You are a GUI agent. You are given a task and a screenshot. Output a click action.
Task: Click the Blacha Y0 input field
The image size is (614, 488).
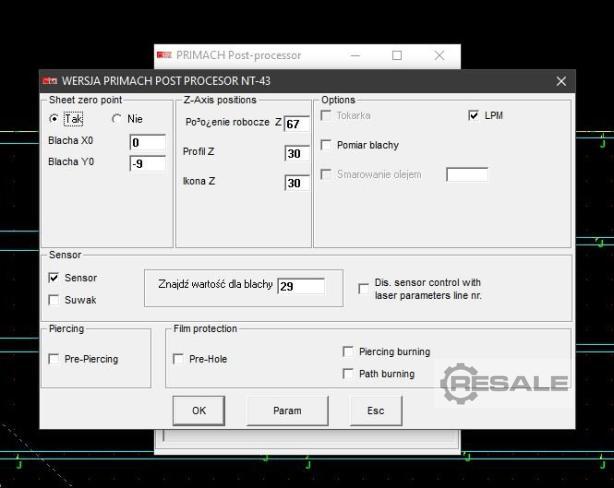coord(147,164)
